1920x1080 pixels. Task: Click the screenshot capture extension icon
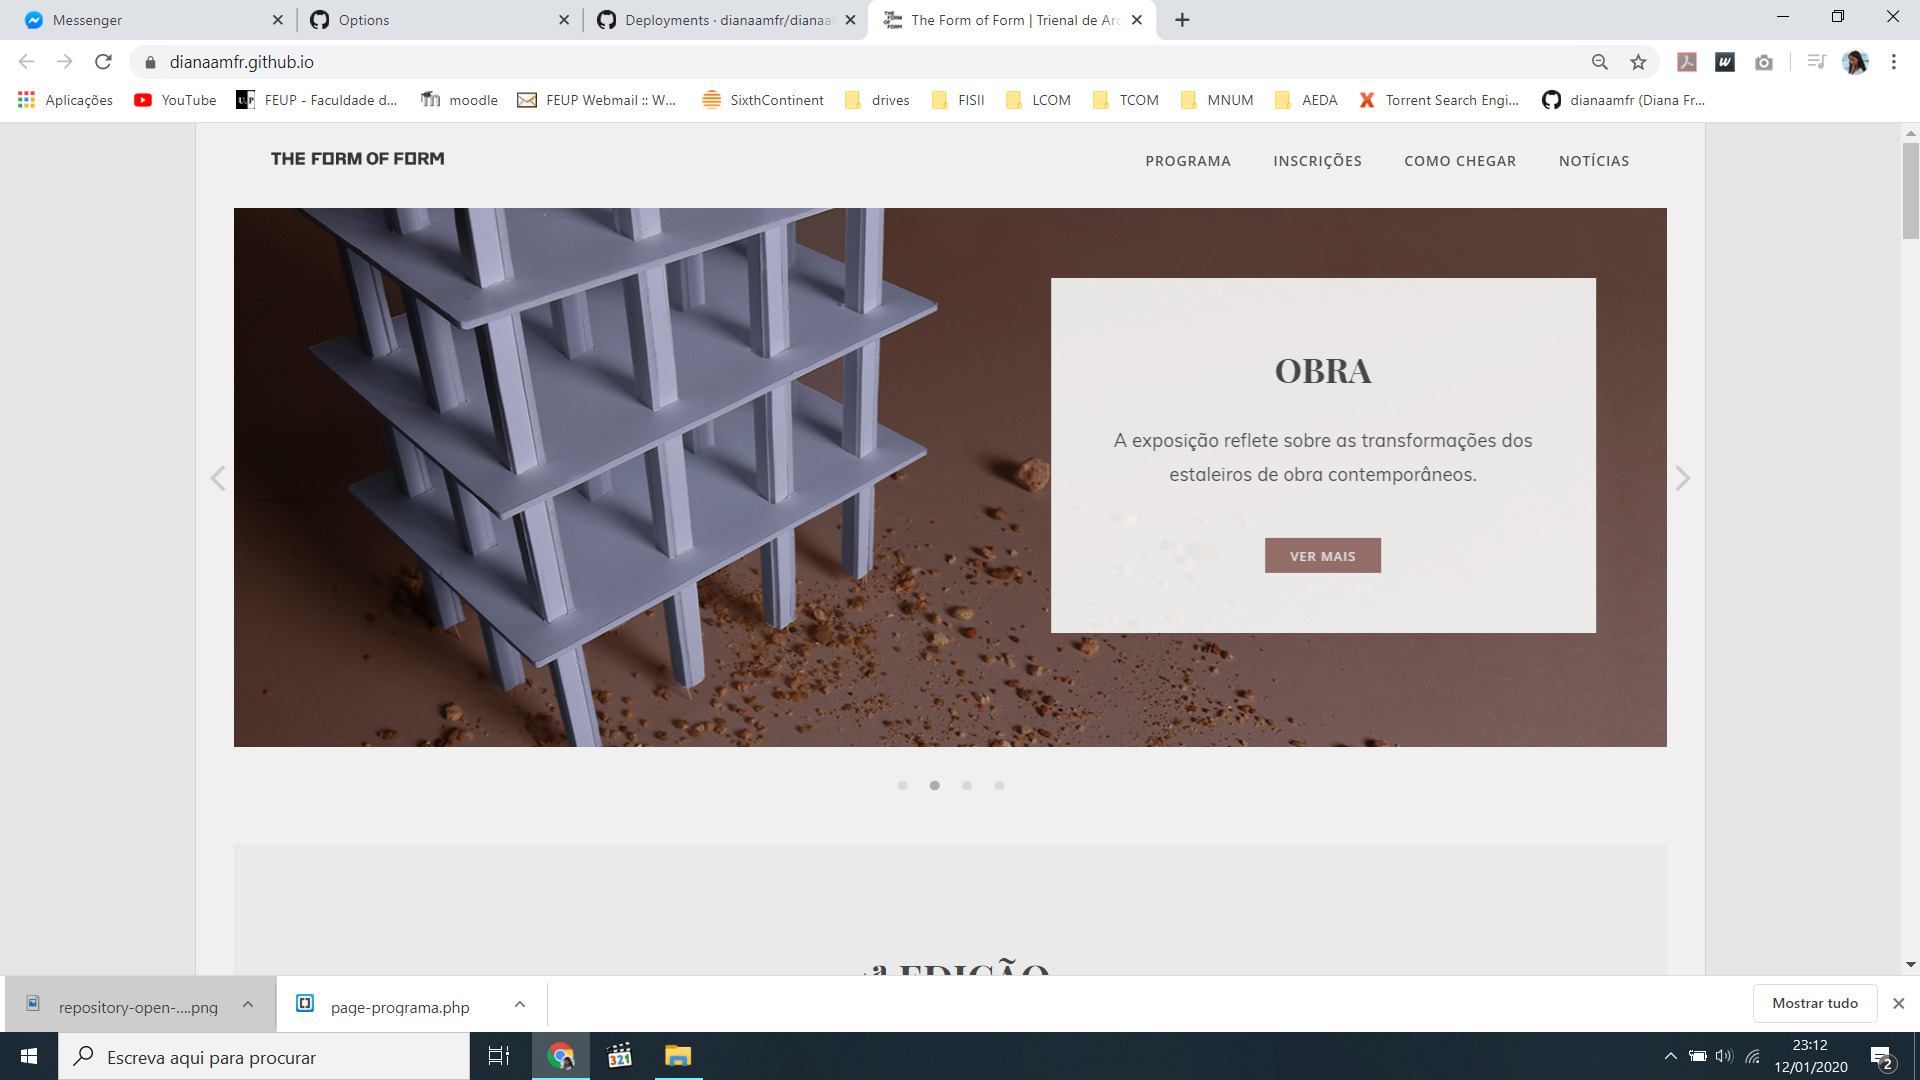pos(1763,62)
